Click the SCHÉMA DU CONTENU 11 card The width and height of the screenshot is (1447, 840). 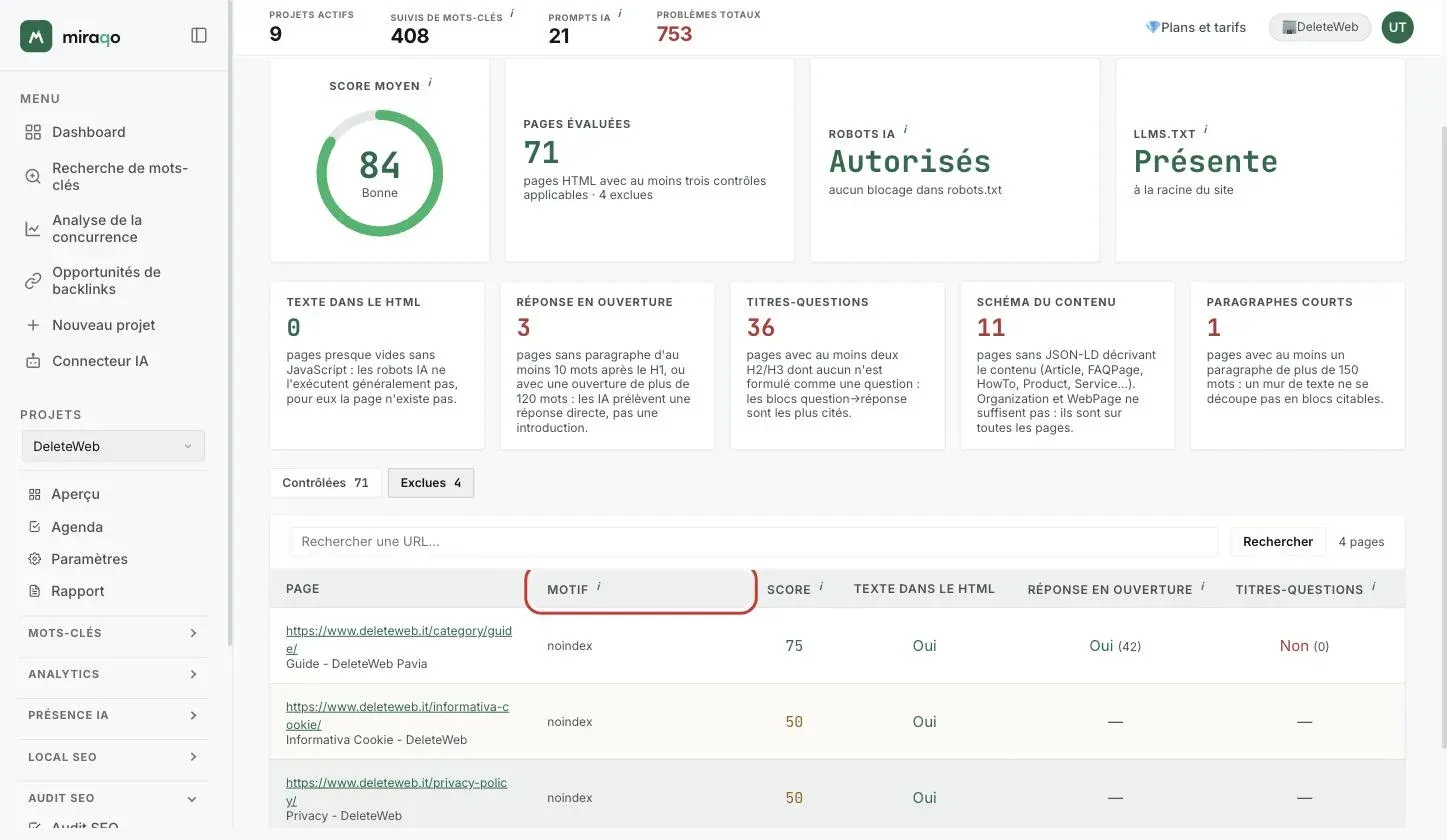point(1067,365)
